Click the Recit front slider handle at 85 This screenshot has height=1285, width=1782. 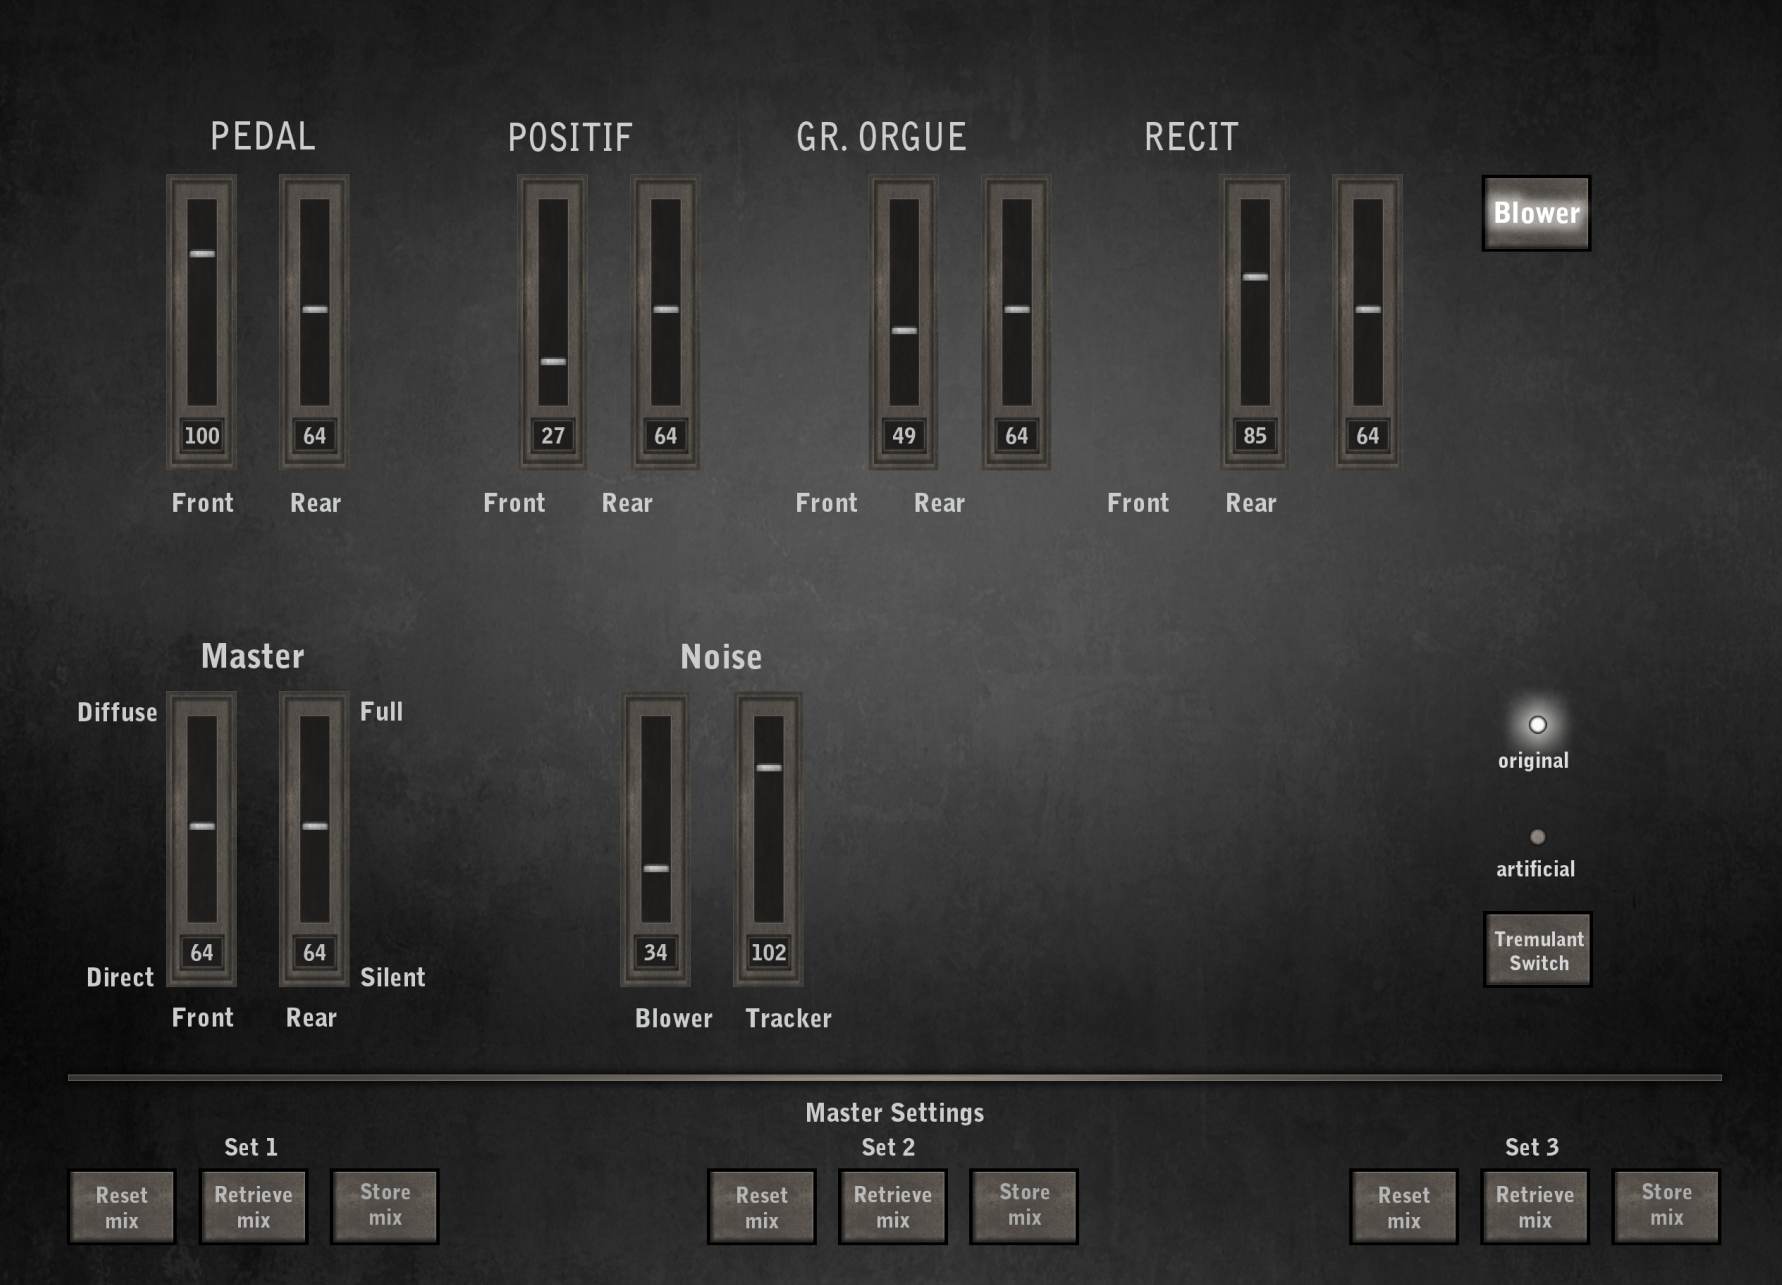click(1255, 277)
